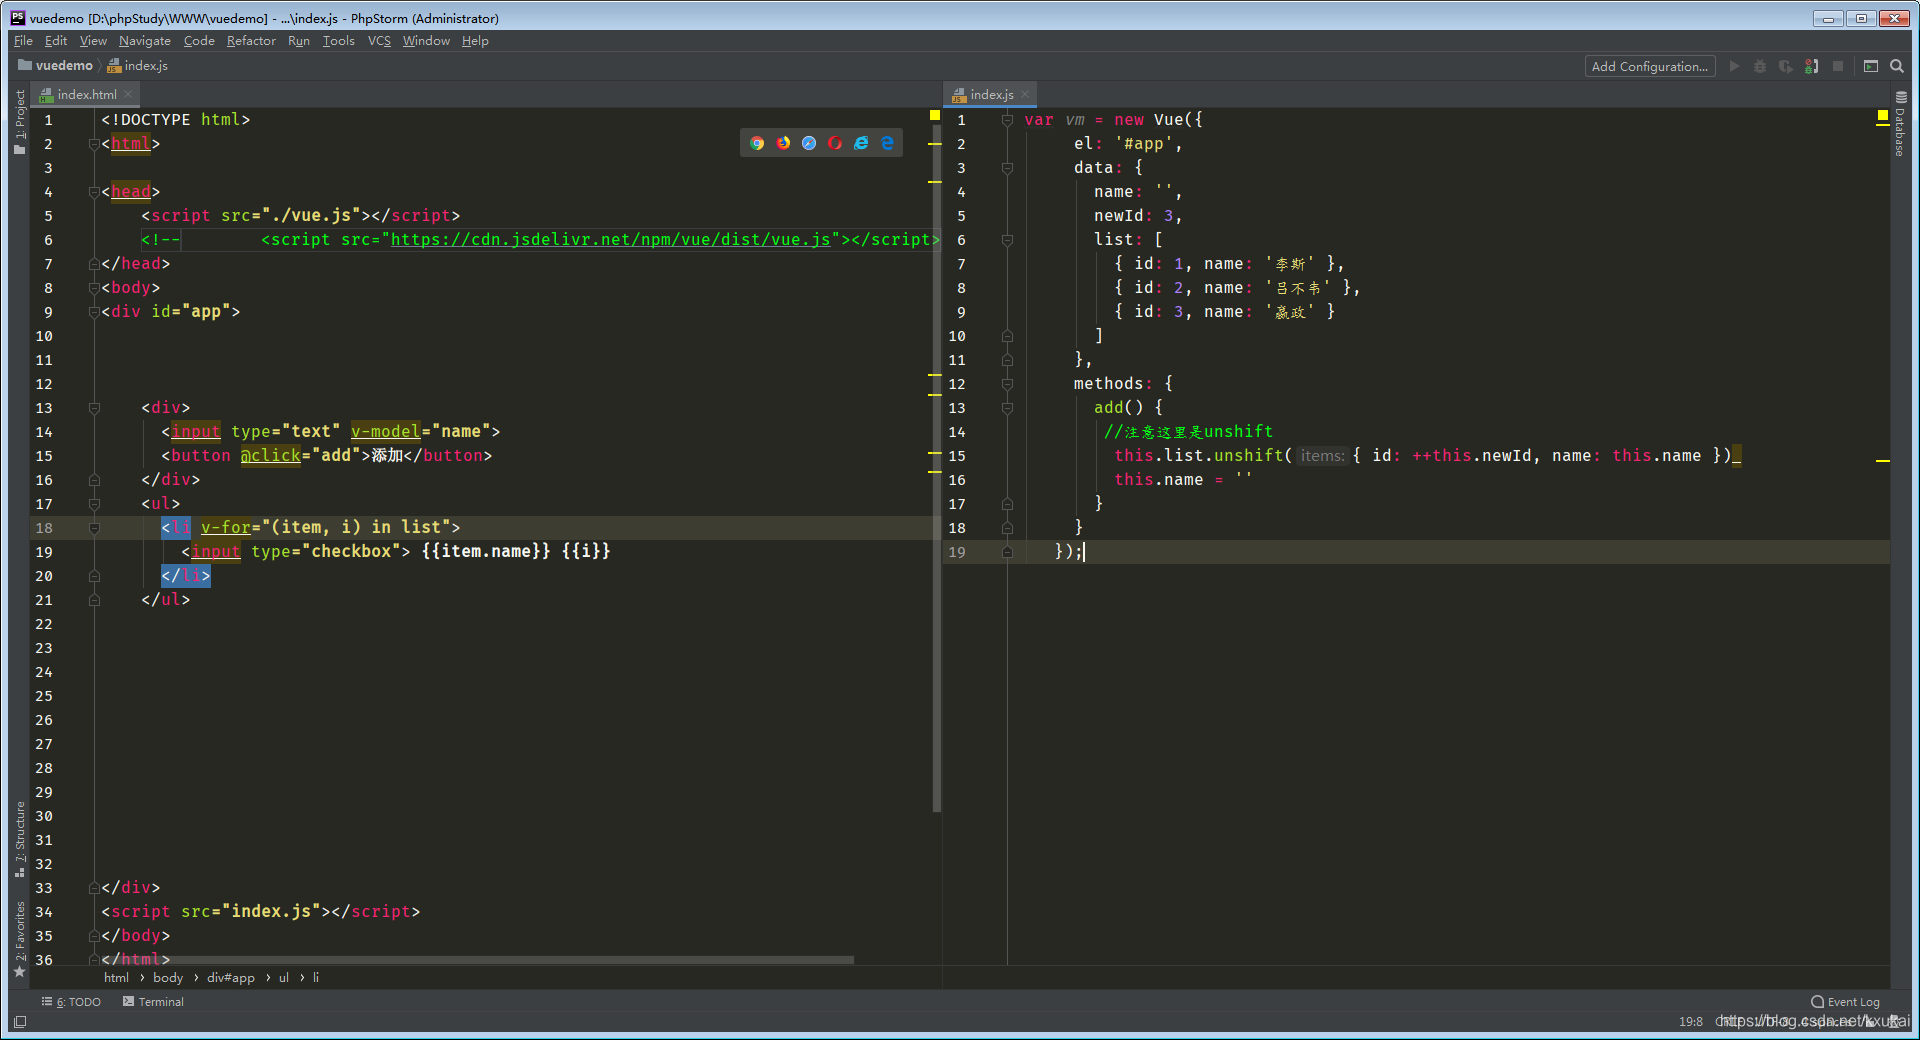
Task: Collapse the html tag fold on line 2
Action: [x=94, y=144]
